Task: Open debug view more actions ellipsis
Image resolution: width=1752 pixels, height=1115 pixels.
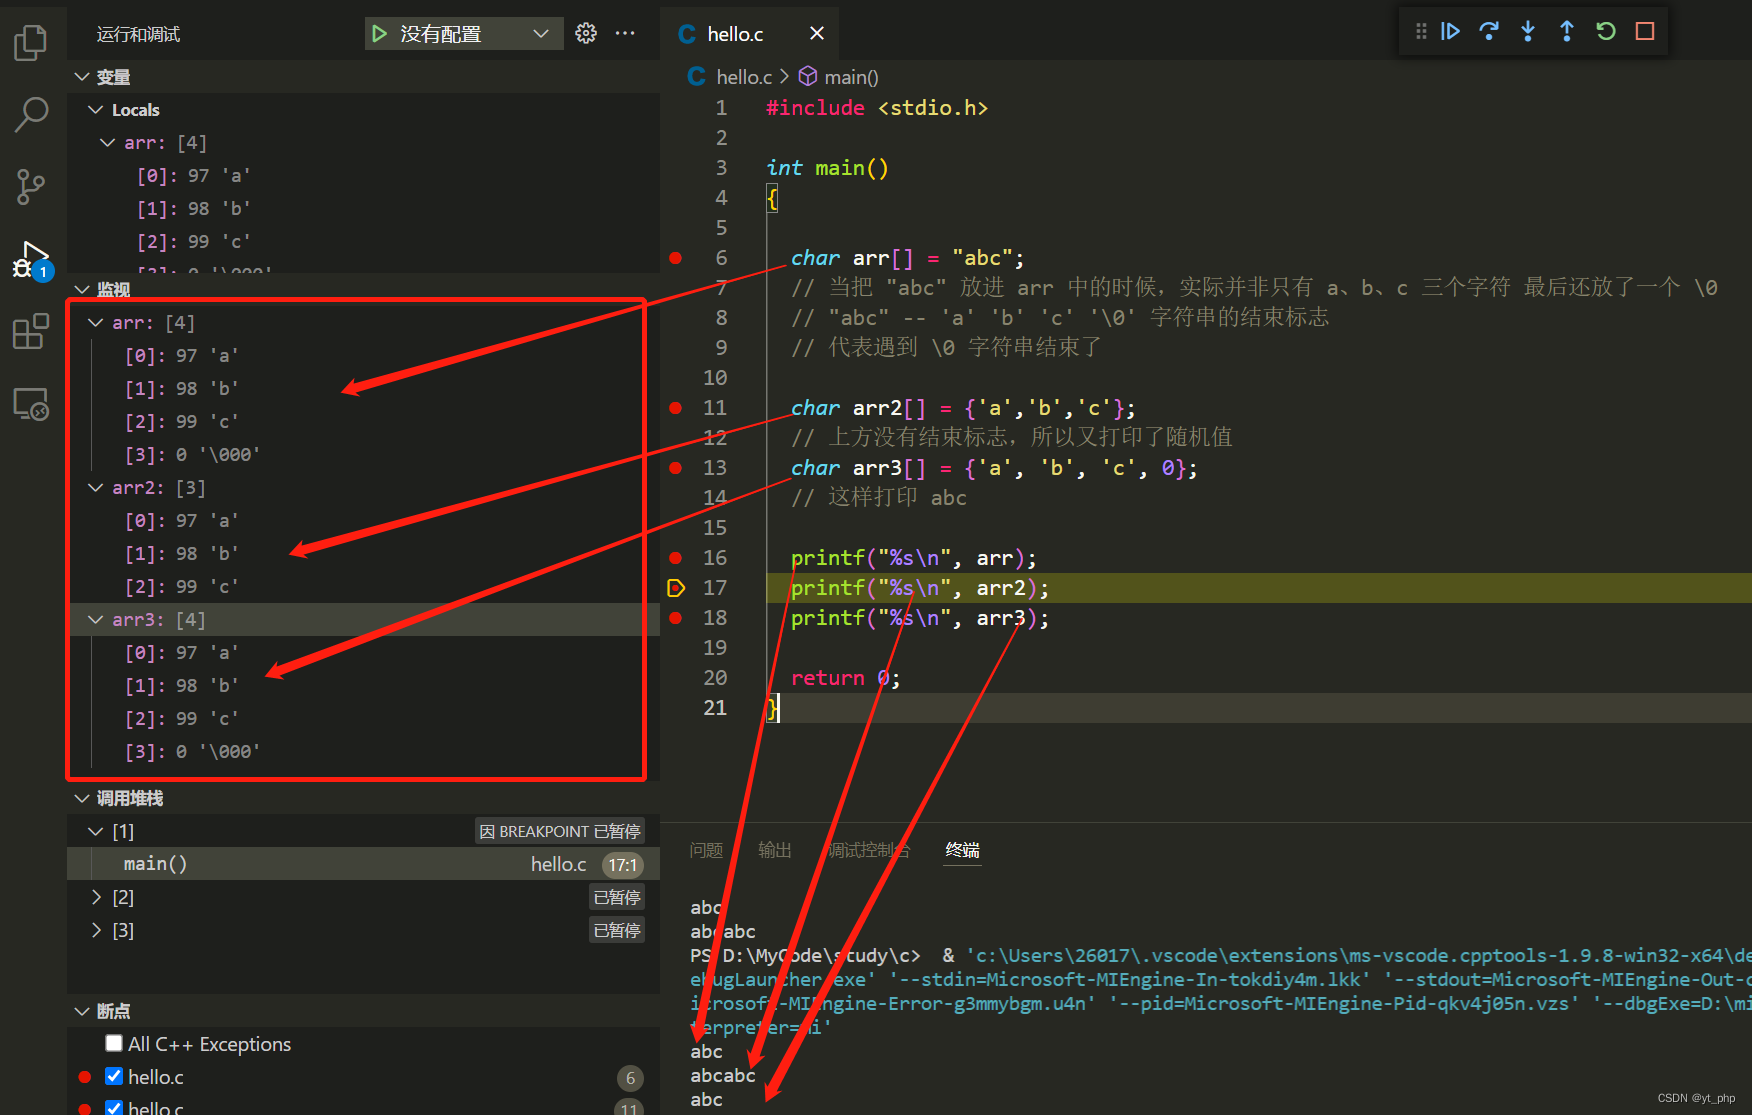Action: pos(625,33)
